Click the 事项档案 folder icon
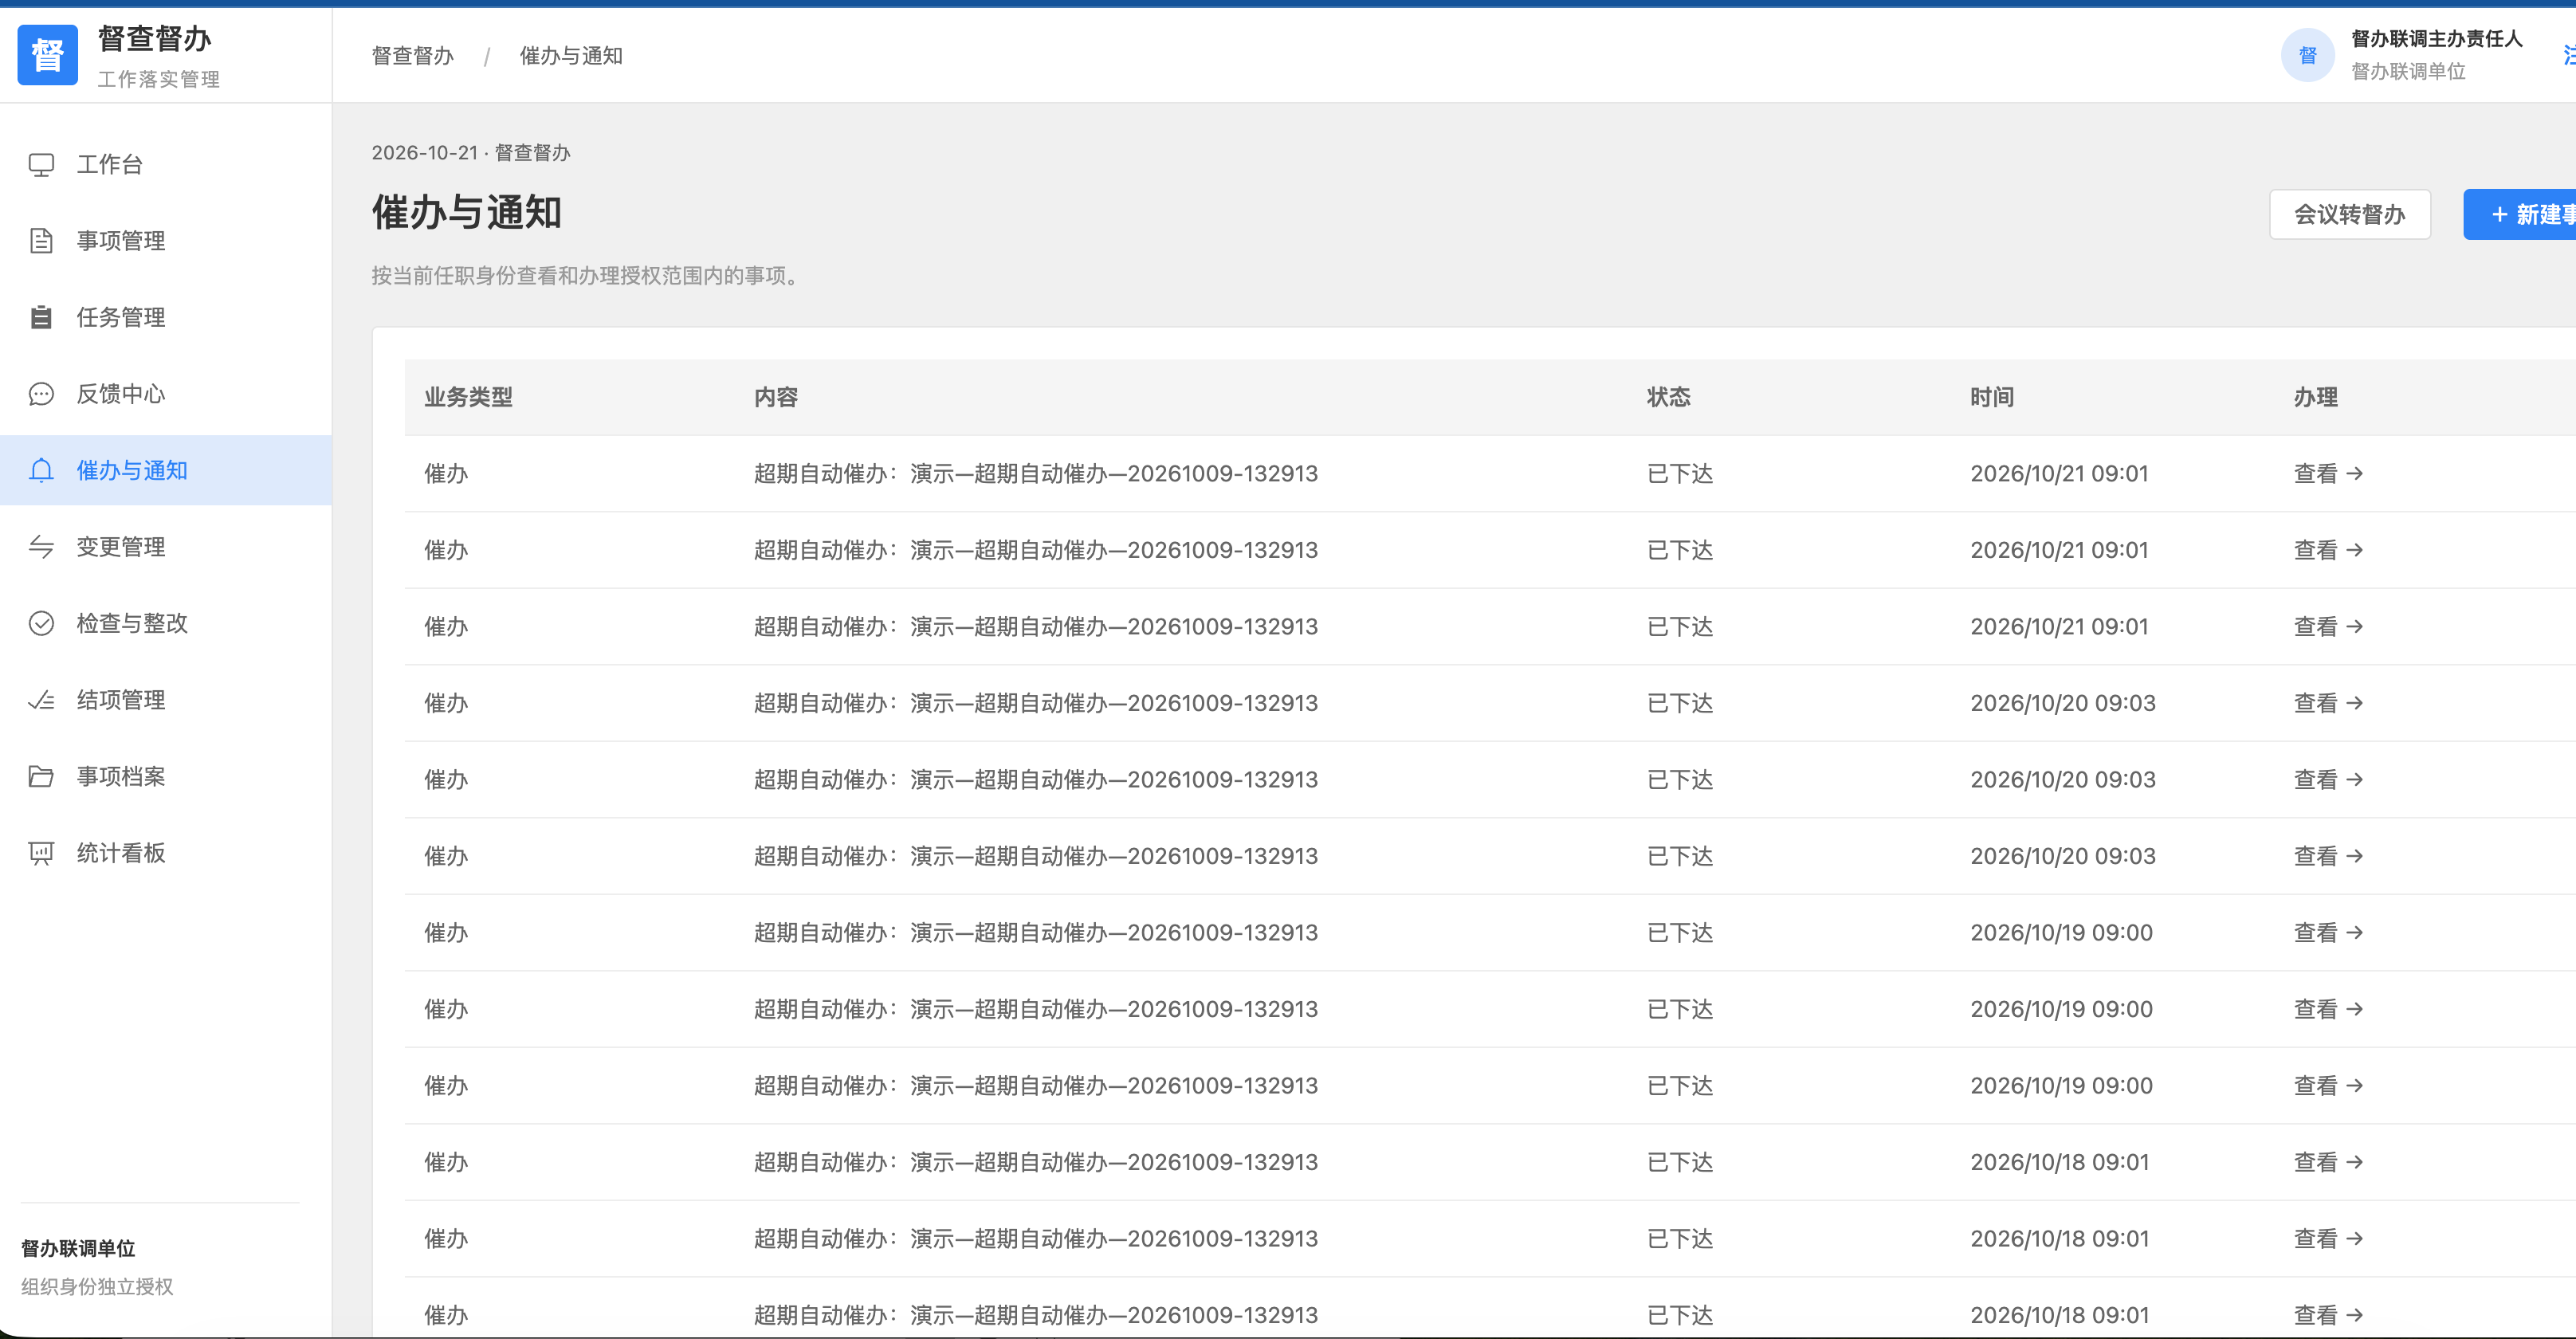The image size is (2576, 1339). (x=41, y=776)
